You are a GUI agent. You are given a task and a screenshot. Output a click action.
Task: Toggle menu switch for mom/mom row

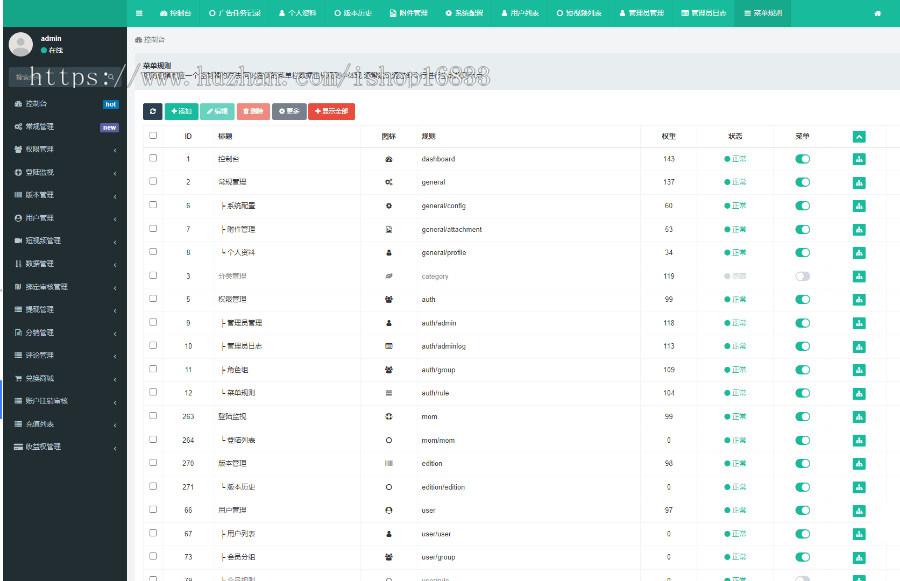pyautogui.click(x=802, y=440)
